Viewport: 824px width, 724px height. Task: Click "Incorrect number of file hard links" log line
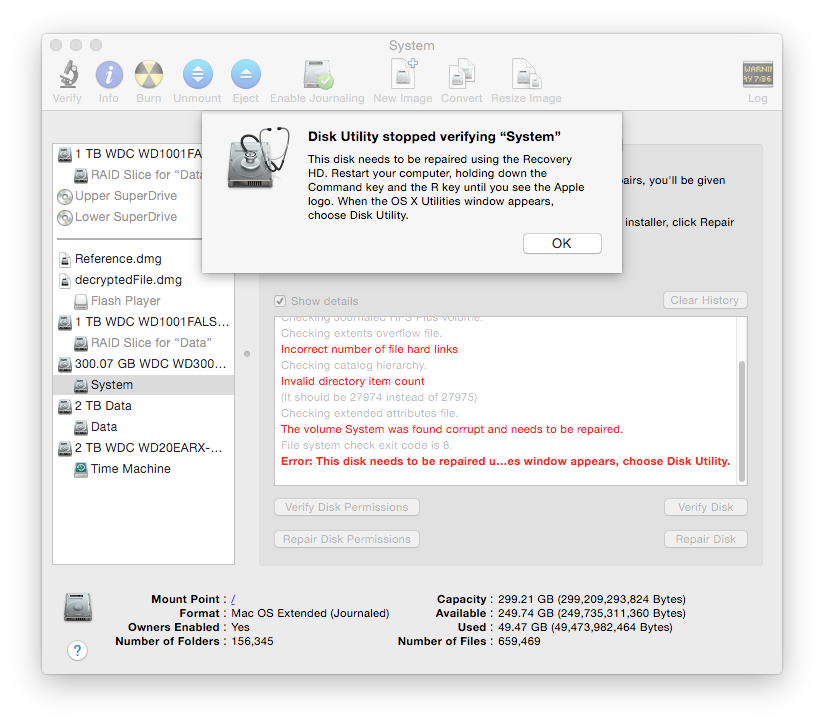click(369, 349)
